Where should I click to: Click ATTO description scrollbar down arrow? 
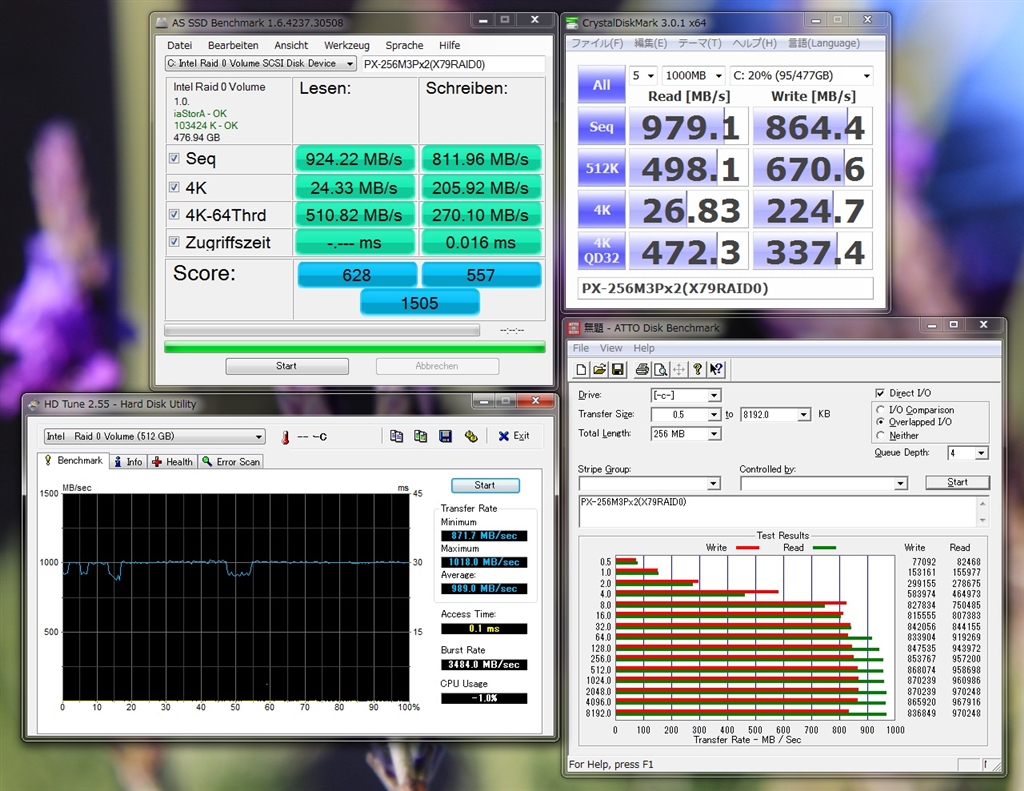click(983, 521)
